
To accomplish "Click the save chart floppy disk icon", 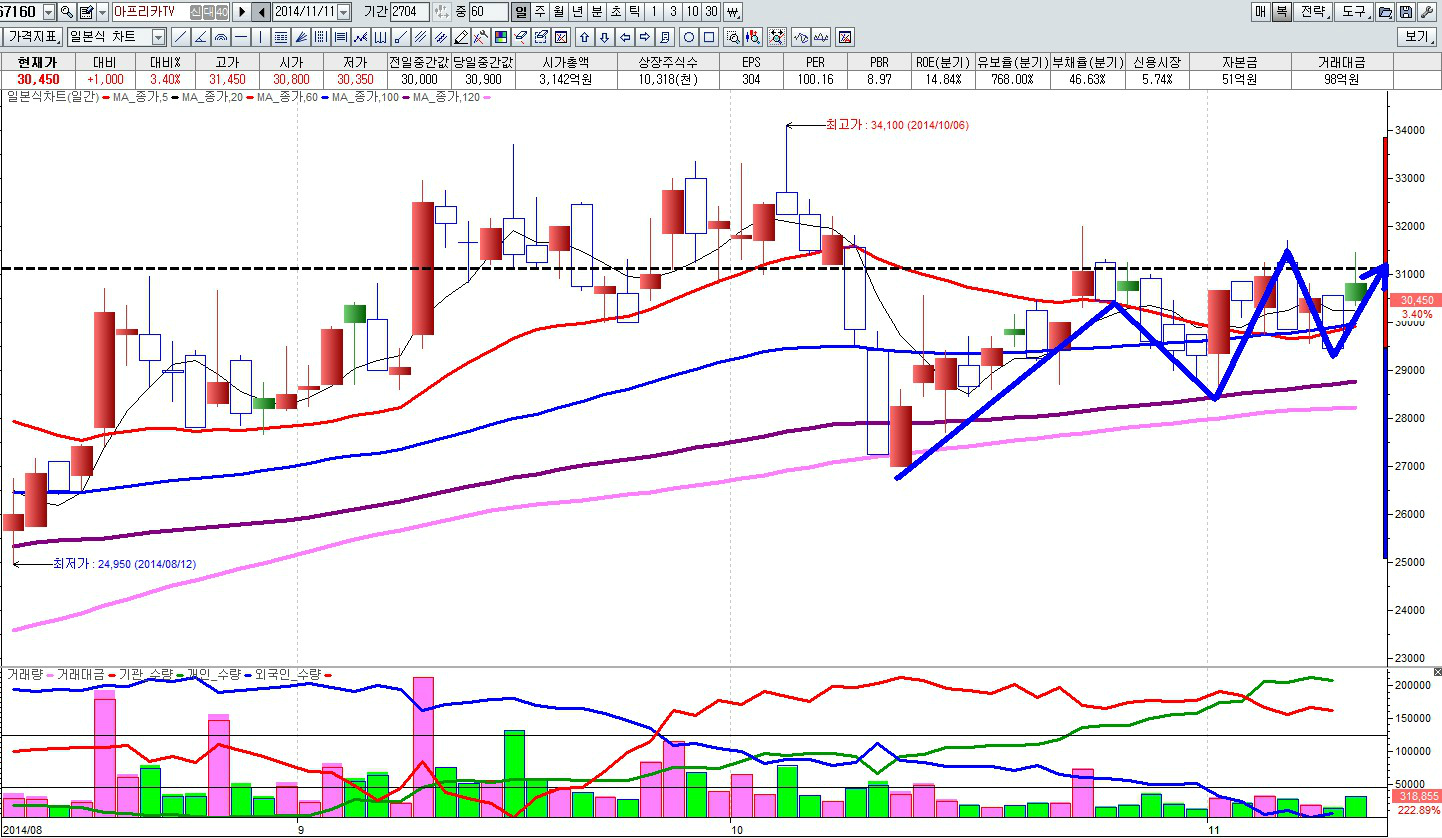I will 1405,12.
